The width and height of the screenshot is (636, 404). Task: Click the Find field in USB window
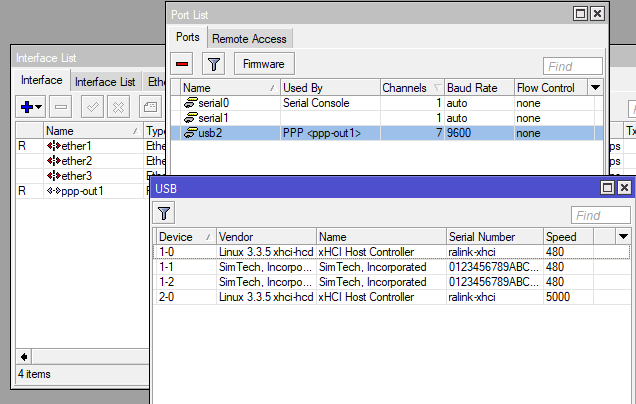coord(601,215)
